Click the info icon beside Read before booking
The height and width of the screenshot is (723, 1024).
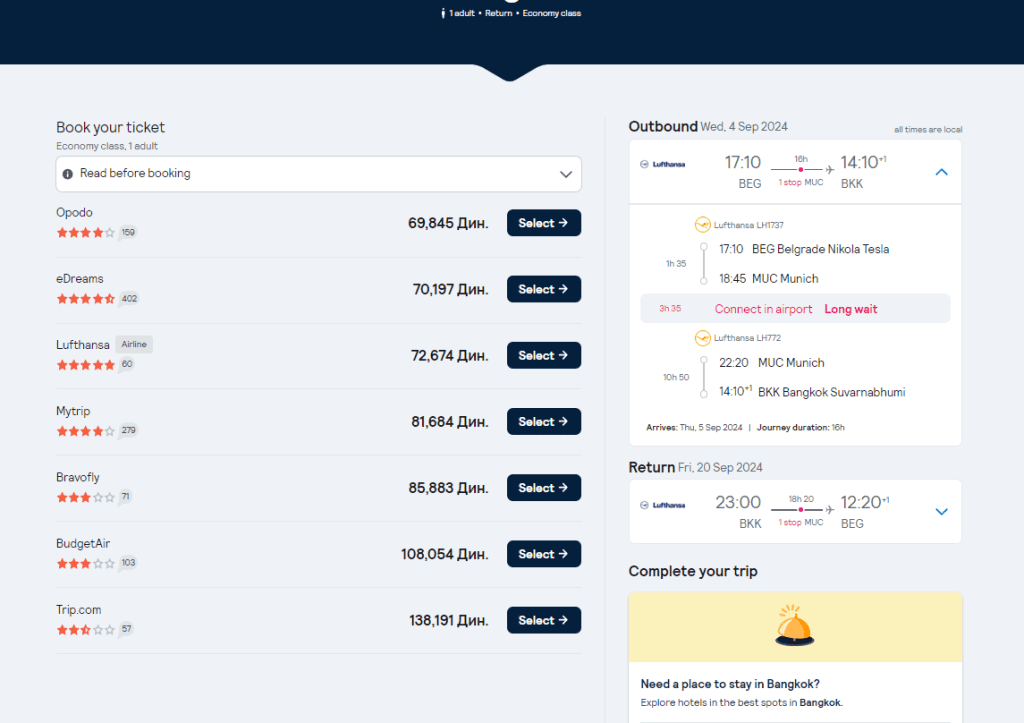[68, 173]
